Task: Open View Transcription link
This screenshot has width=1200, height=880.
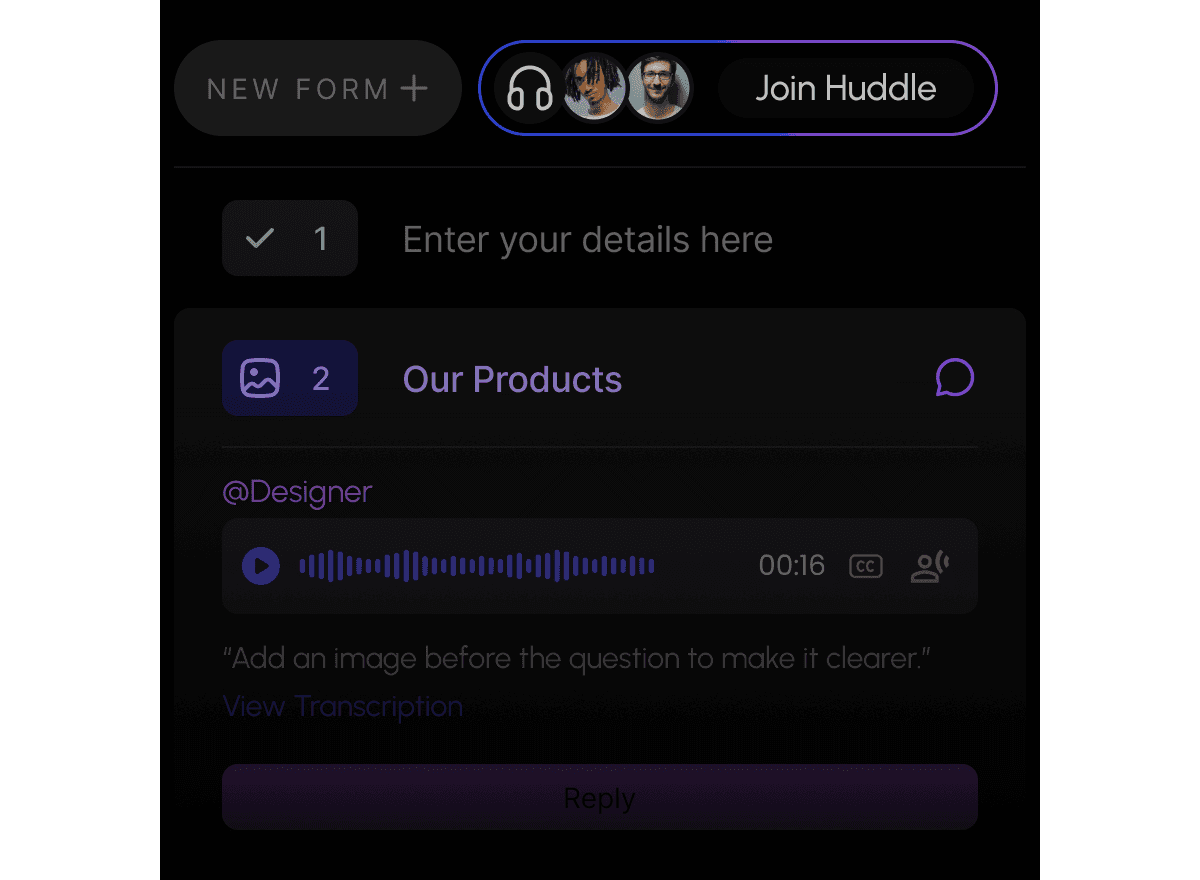Action: (x=343, y=706)
